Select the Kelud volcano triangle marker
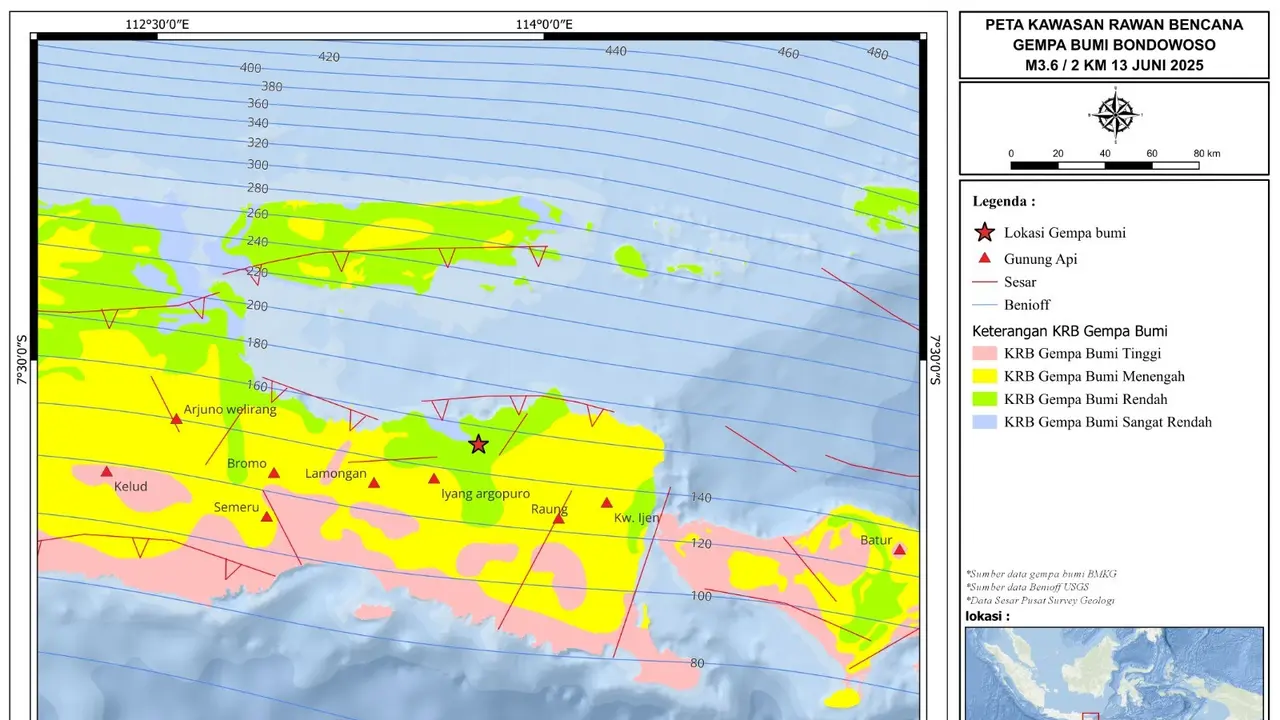The height and width of the screenshot is (720, 1280). pyautogui.click(x=107, y=472)
